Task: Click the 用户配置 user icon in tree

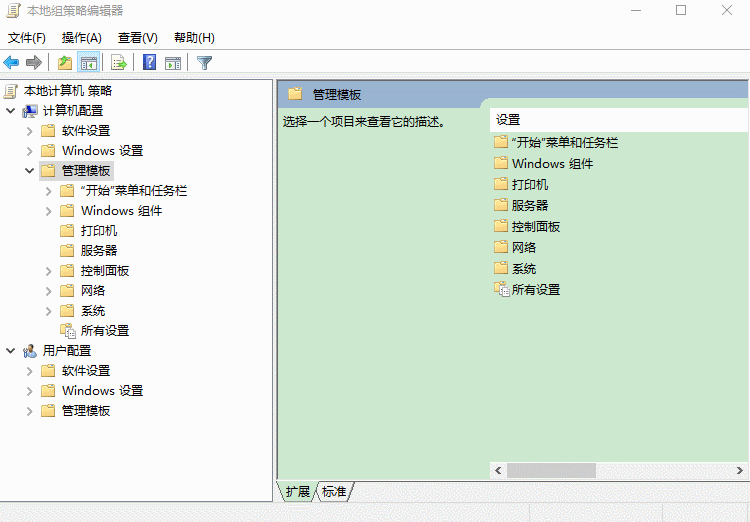Action: pos(30,351)
